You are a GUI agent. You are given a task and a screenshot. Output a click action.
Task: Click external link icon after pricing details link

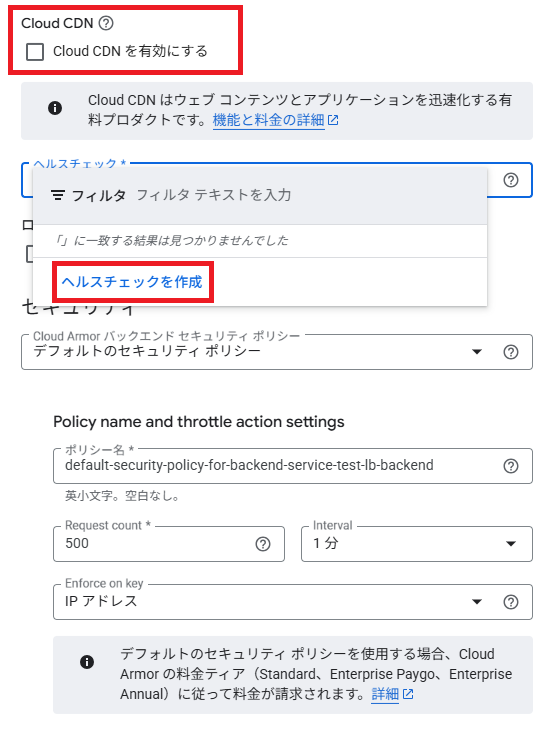333,120
